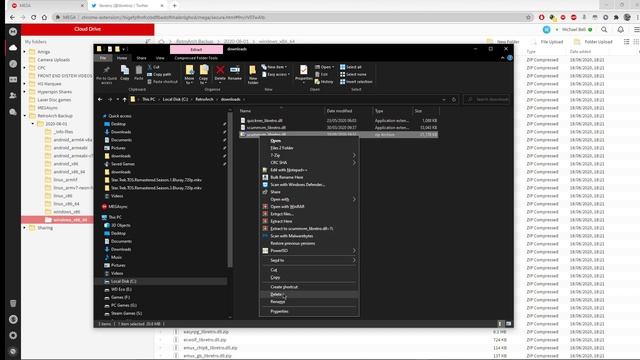Select ecwolf_libretro.dll.zip in MEGA list
The image size is (640, 360).
[205, 340]
